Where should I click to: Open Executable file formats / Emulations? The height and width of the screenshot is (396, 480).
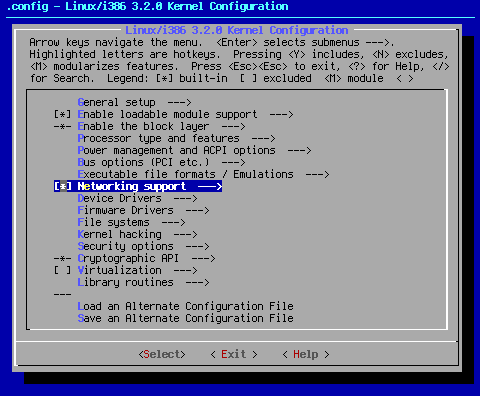click(x=203, y=174)
